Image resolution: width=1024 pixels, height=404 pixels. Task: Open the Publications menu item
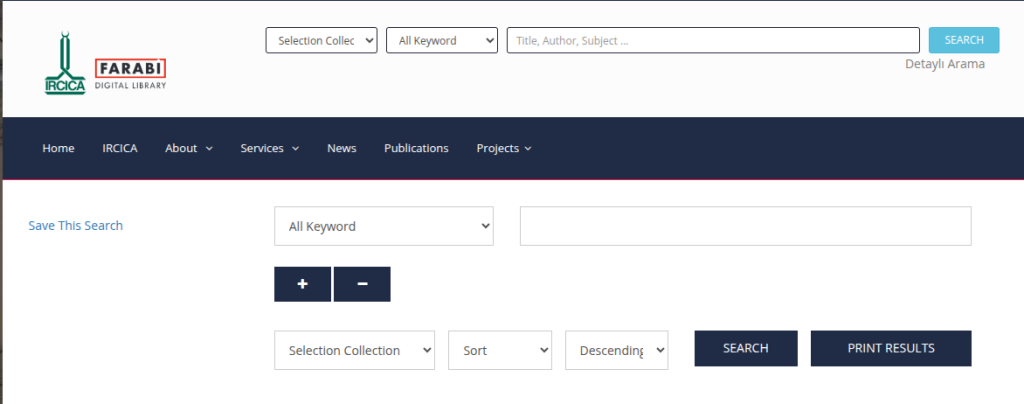[416, 148]
